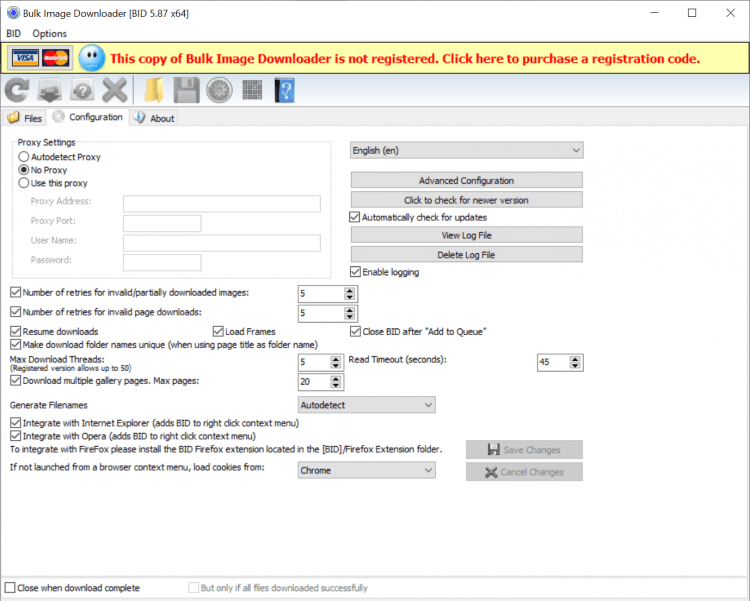Open the help book toolbar icon
The width and height of the screenshot is (750, 601).
coord(284,91)
